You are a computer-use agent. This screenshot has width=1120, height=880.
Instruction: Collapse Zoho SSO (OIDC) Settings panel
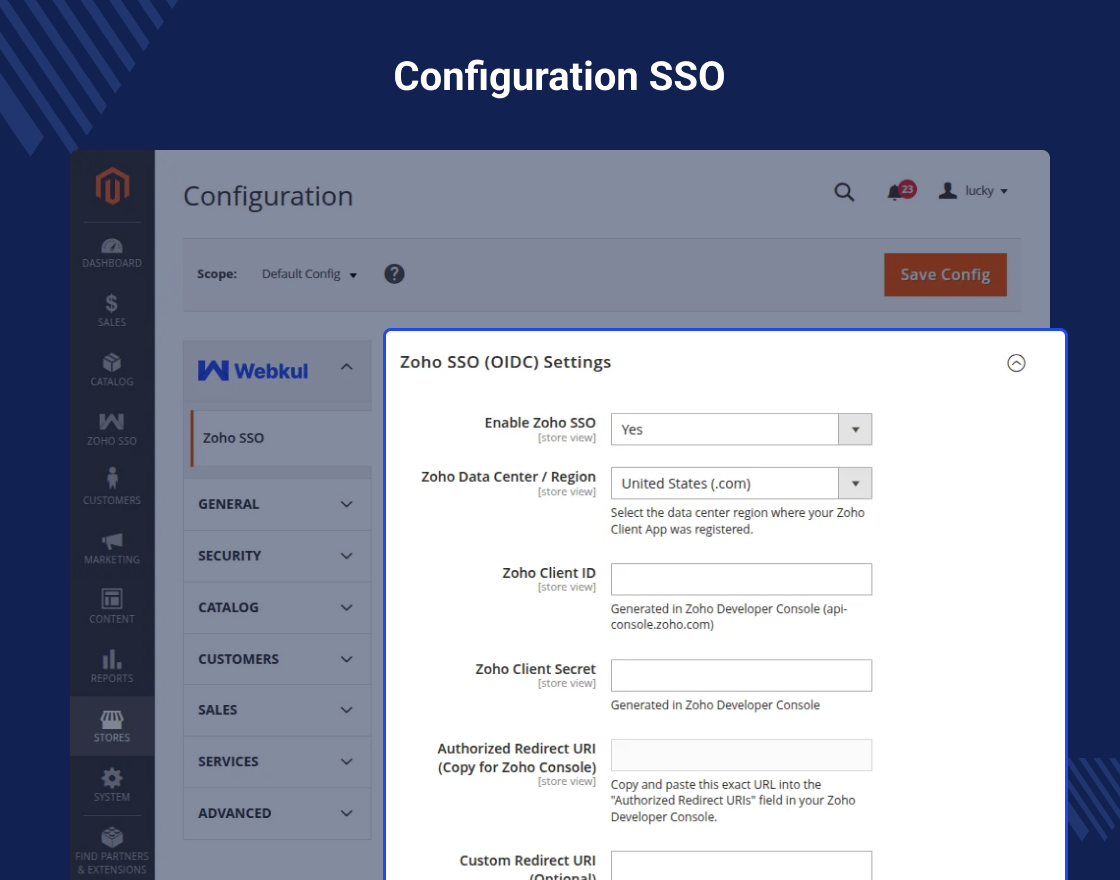[x=1016, y=363]
